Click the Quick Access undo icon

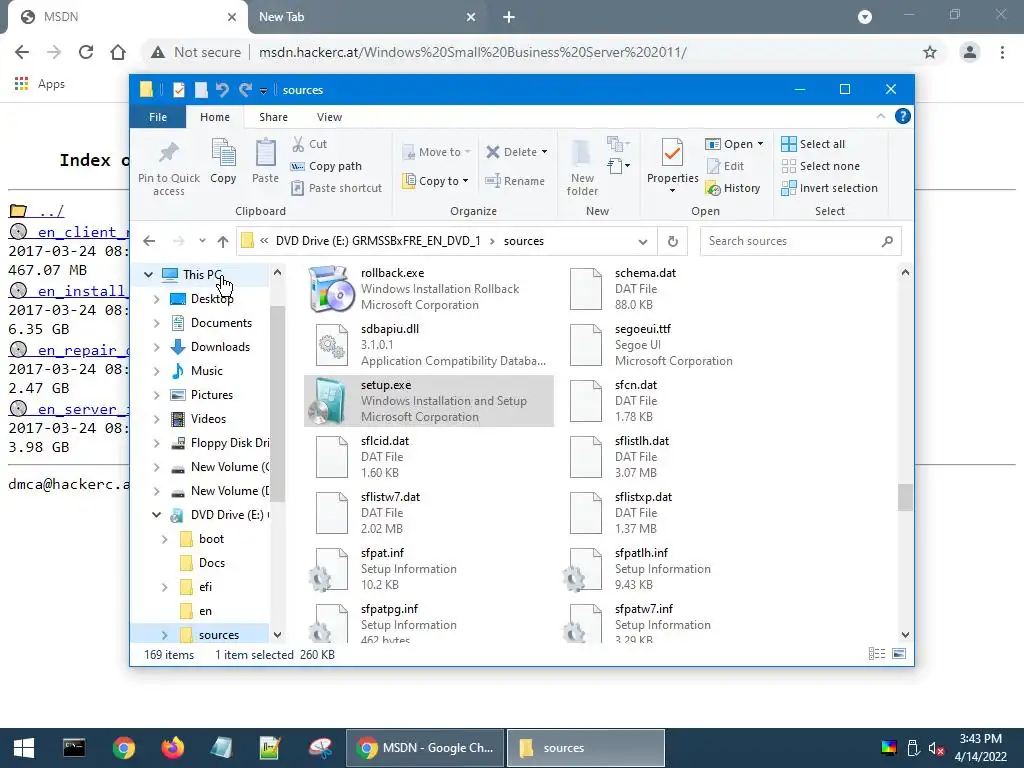pyautogui.click(x=222, y=89)
